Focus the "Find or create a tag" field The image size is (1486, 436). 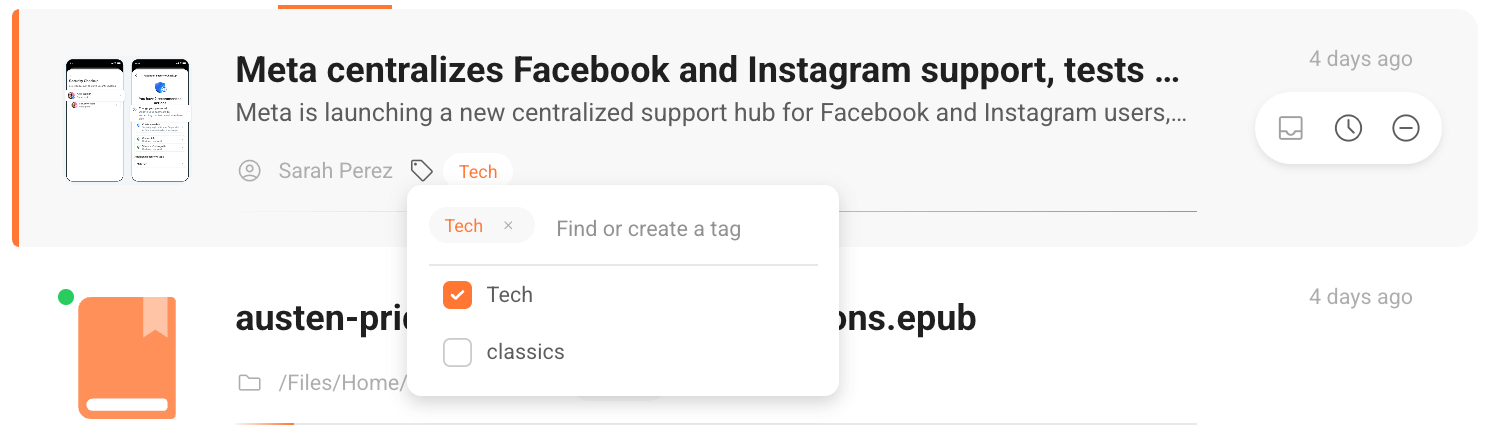tap(680, 229)
